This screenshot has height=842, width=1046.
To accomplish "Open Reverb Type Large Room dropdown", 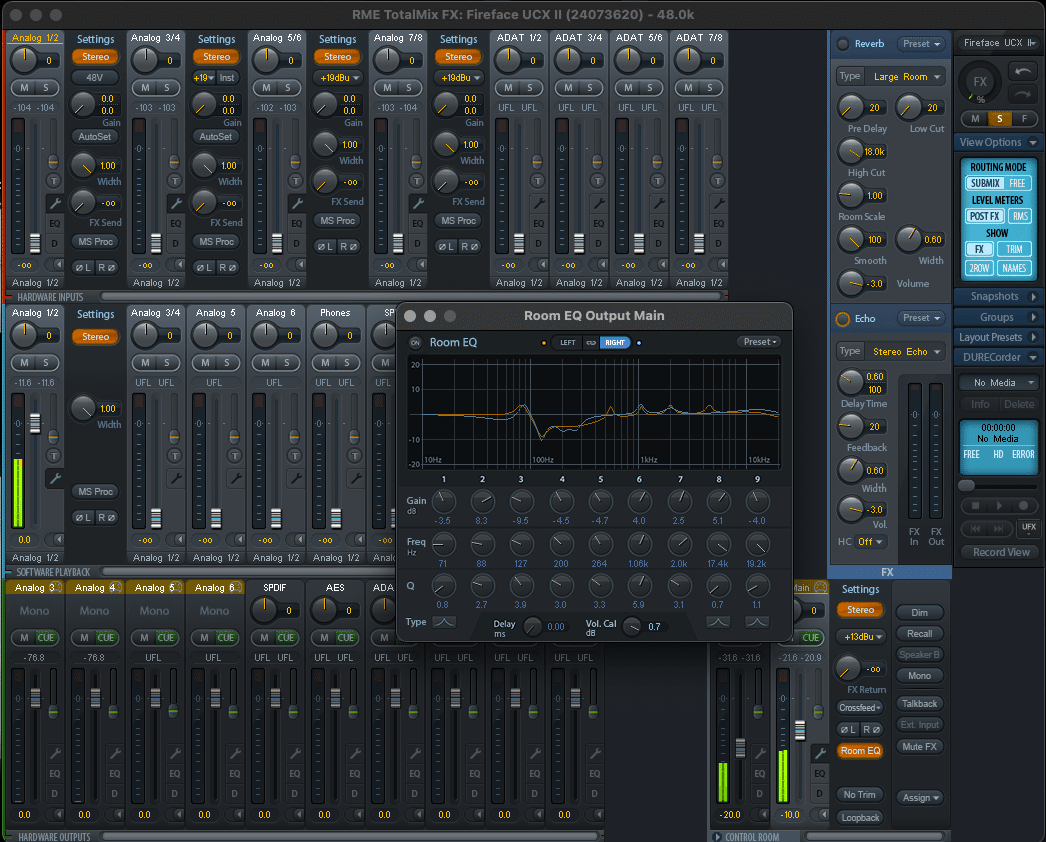I will click(906, 77).
